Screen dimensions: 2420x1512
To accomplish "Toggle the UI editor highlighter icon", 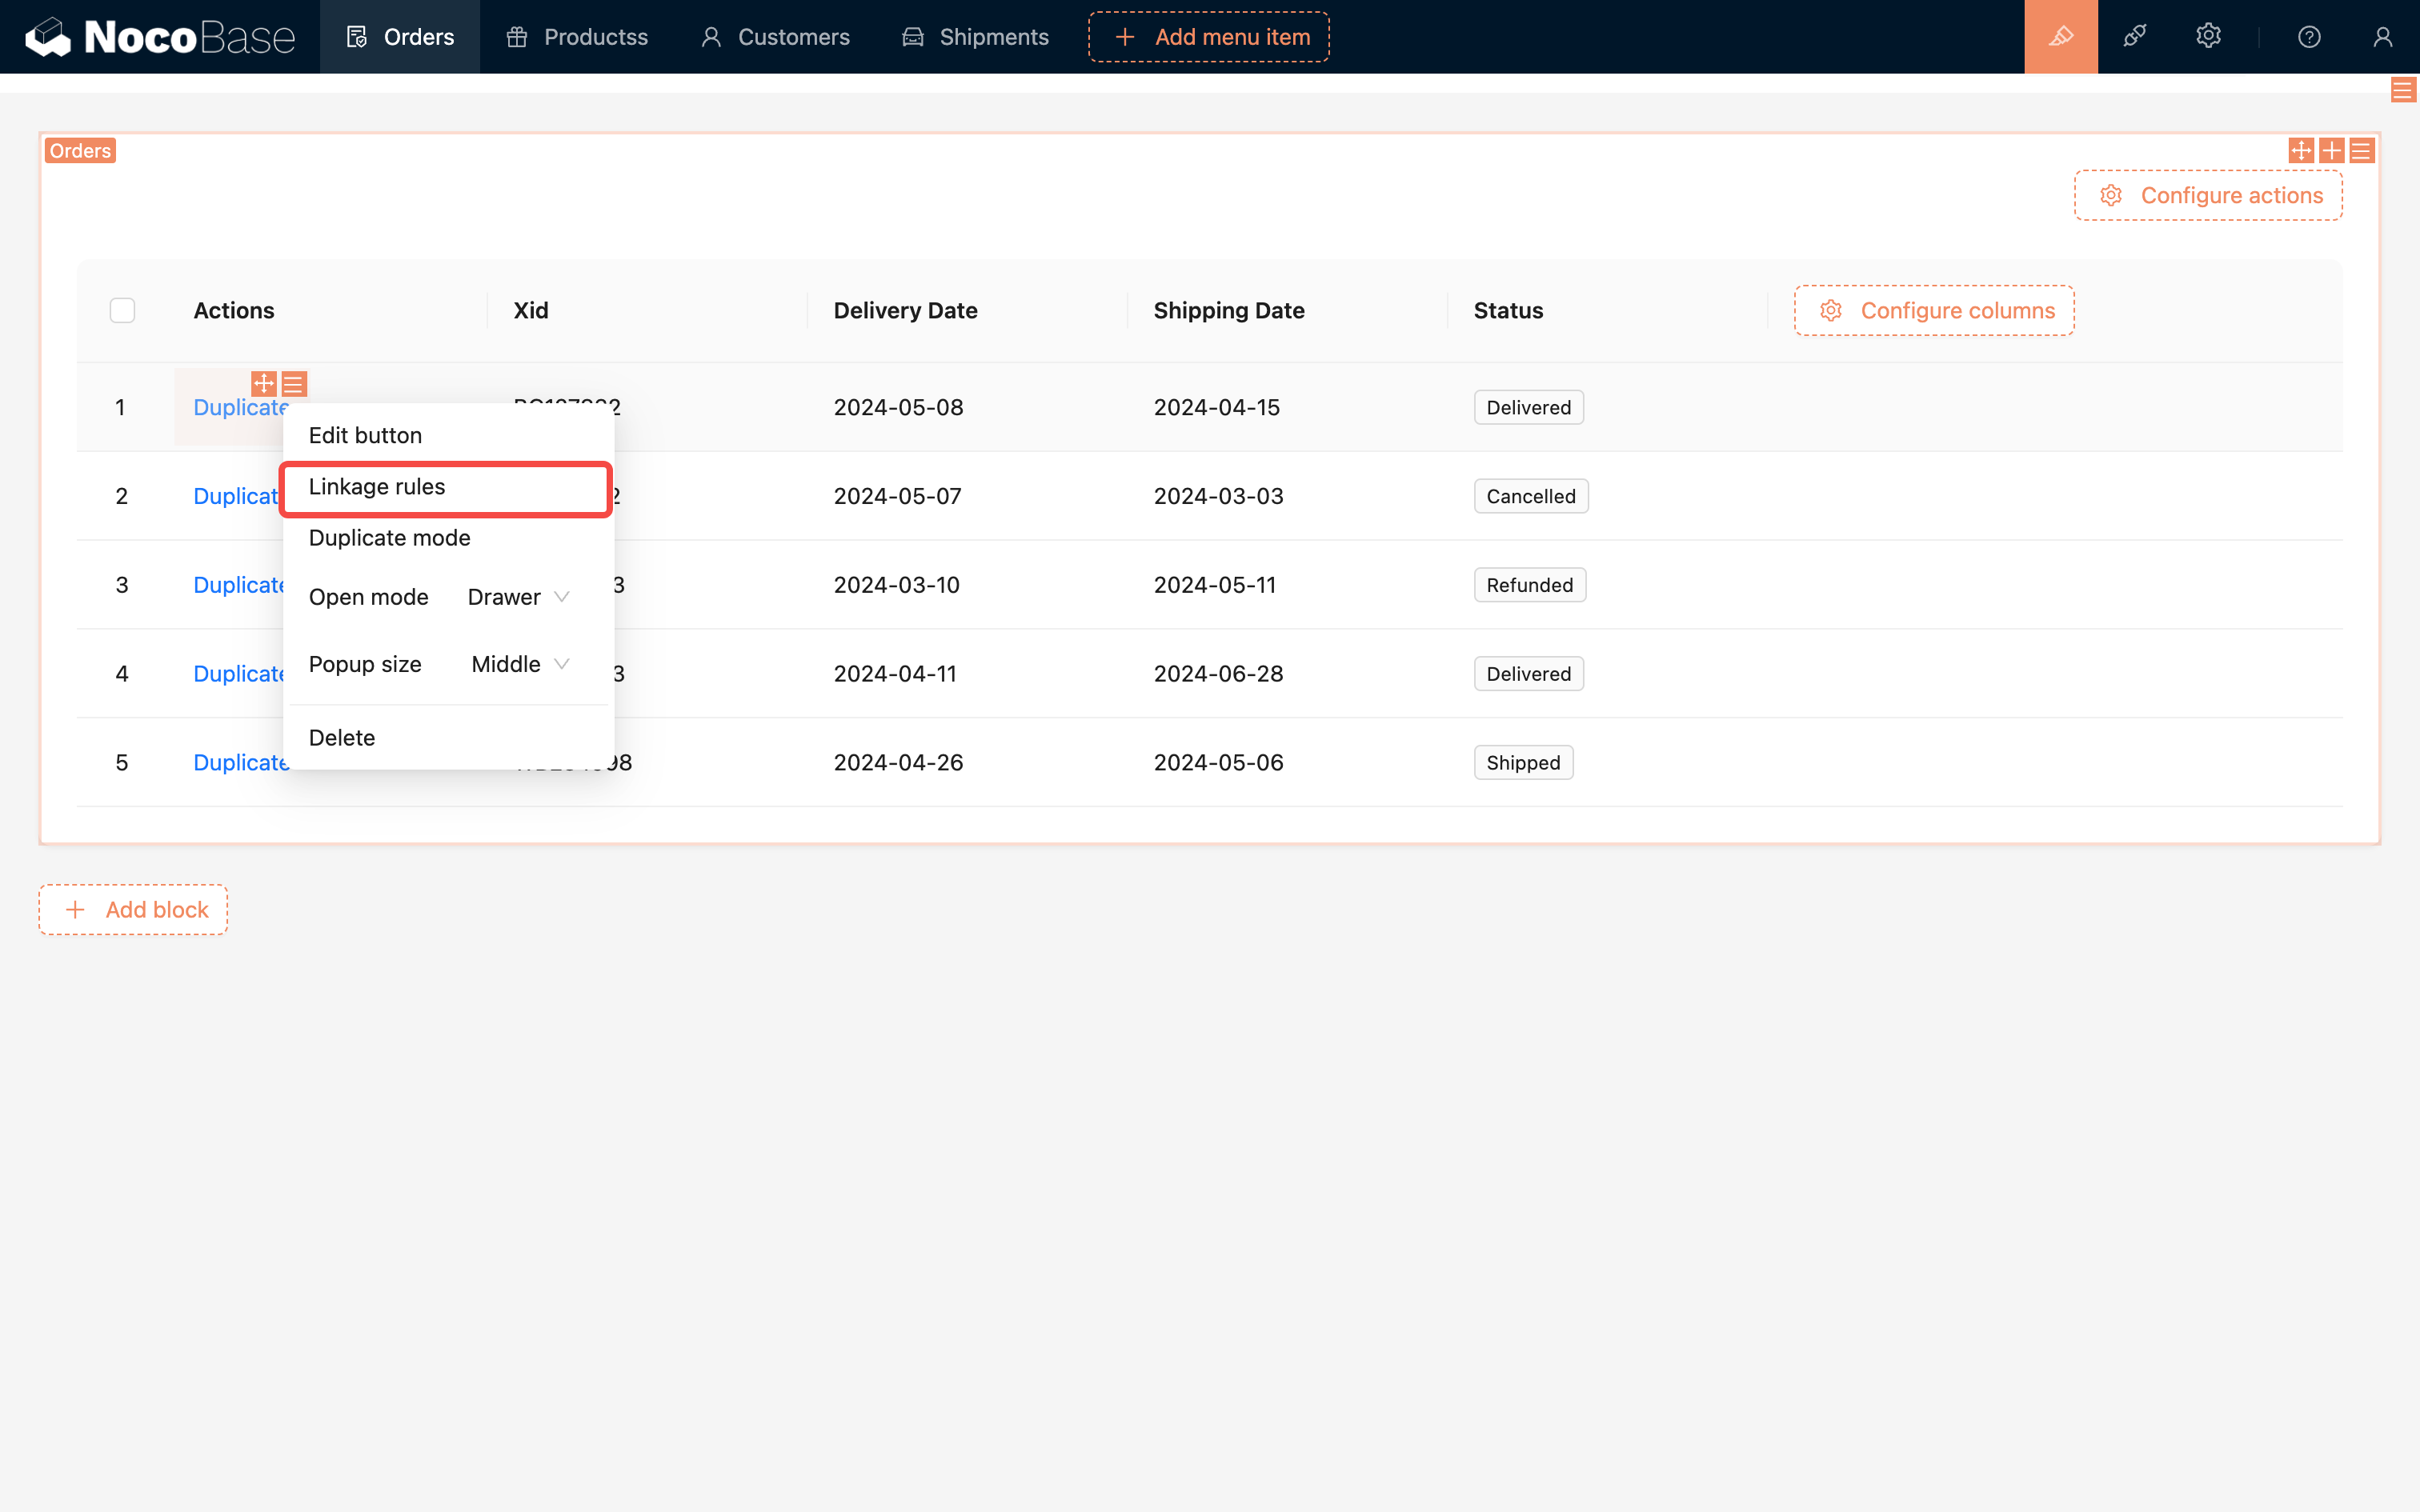I will coord(2060,37).
